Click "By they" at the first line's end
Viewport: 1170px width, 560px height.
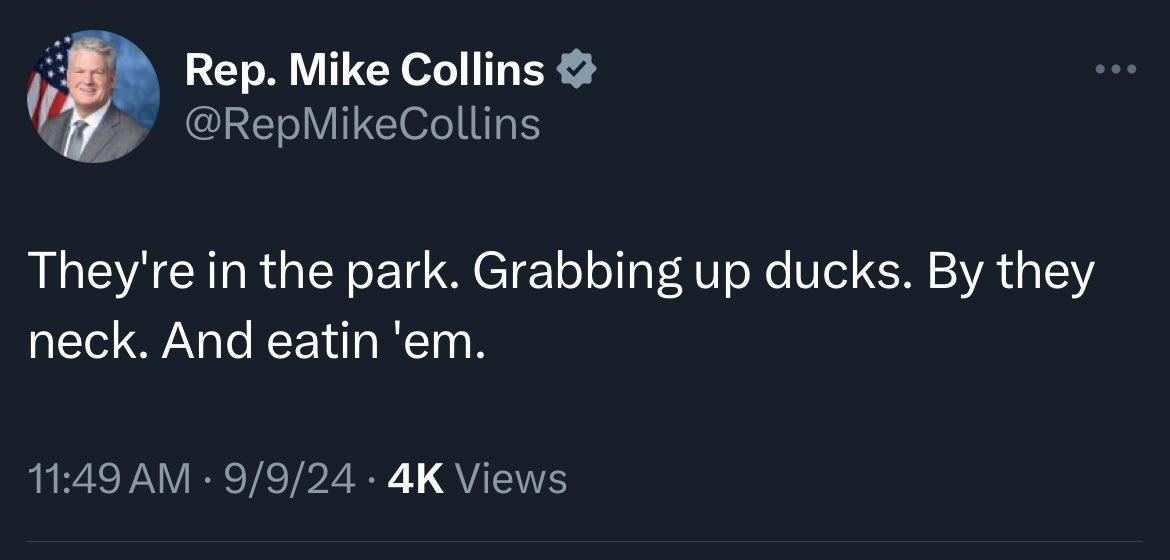(1013, 274)
